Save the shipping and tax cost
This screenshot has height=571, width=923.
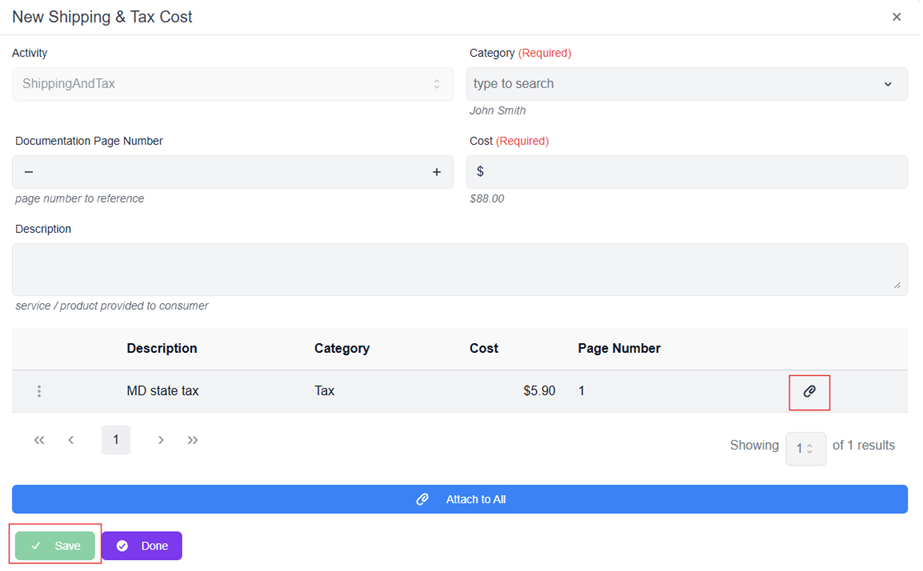pos(55,546)
